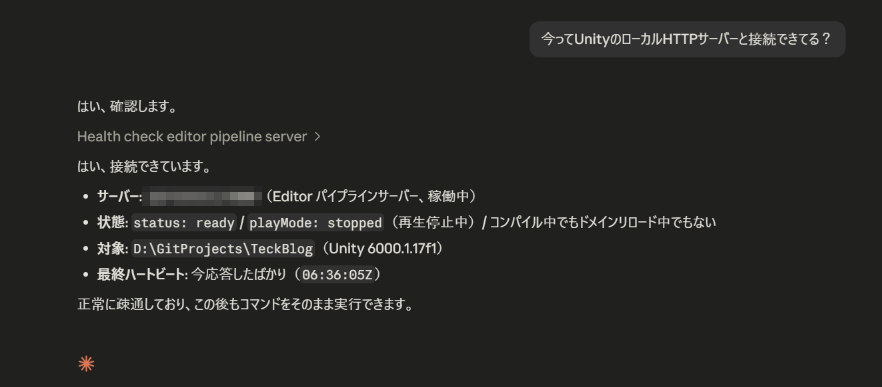Click the 'はい、接続できています。' line
The width and height of the screenshot is (882, 387).
coord(145,167)
